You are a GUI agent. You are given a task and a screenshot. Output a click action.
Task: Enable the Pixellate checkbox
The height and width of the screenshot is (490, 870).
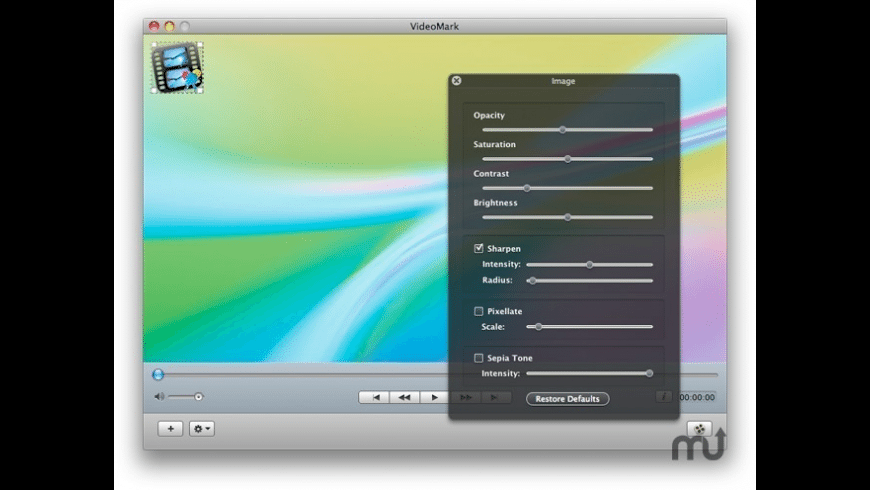coord(479,311)
